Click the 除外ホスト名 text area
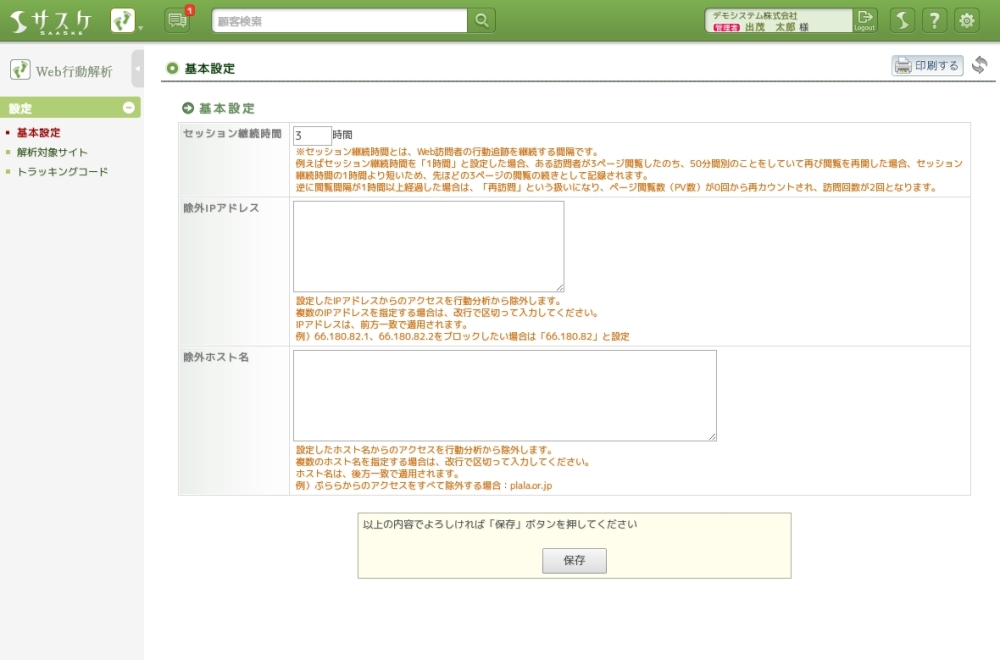This screenshot has height=660, width=1000. click(x=504, y=395)
